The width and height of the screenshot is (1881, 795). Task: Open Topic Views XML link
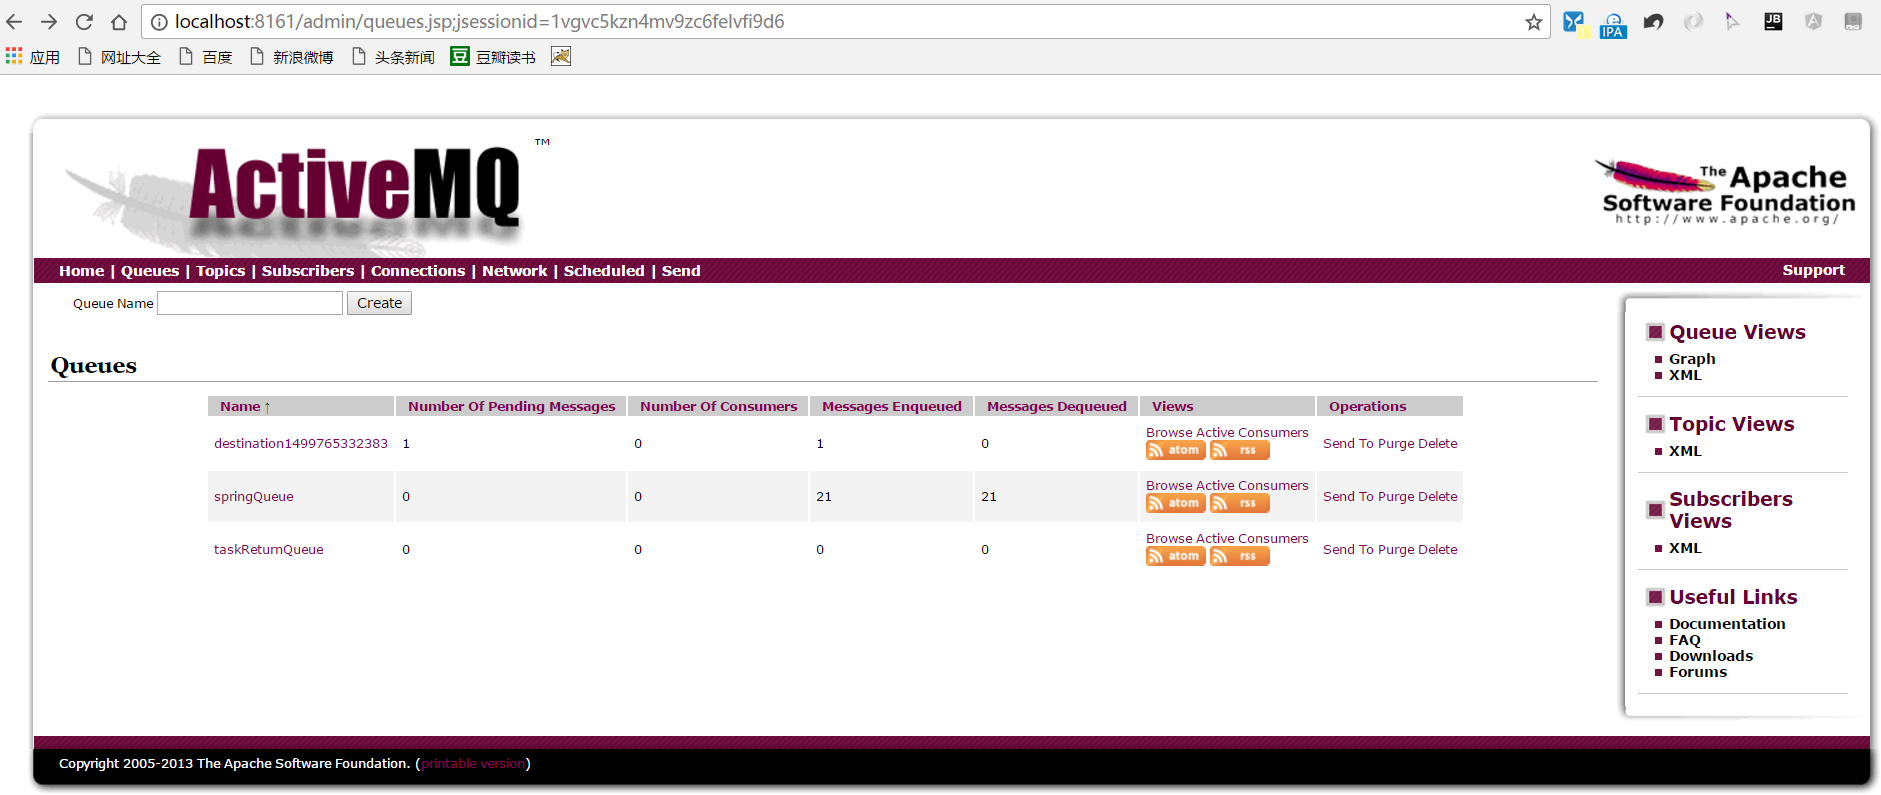(1685, 451)
